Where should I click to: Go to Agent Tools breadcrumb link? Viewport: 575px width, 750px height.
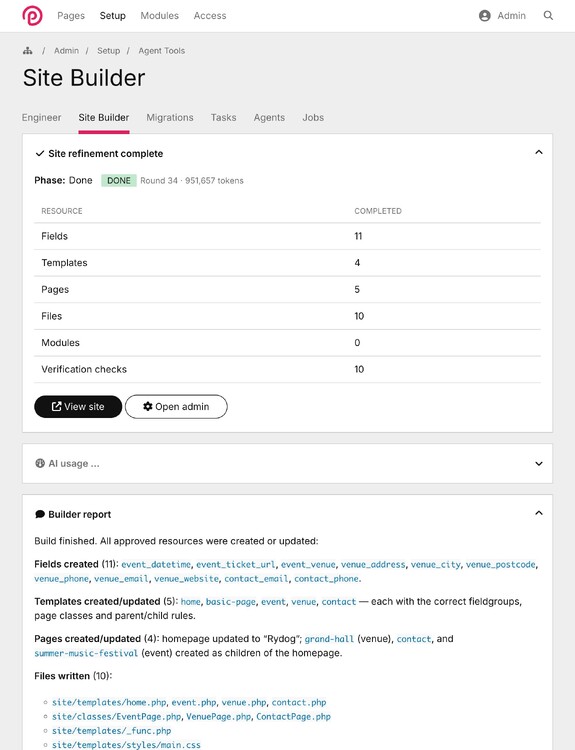(x=162, y=51)
